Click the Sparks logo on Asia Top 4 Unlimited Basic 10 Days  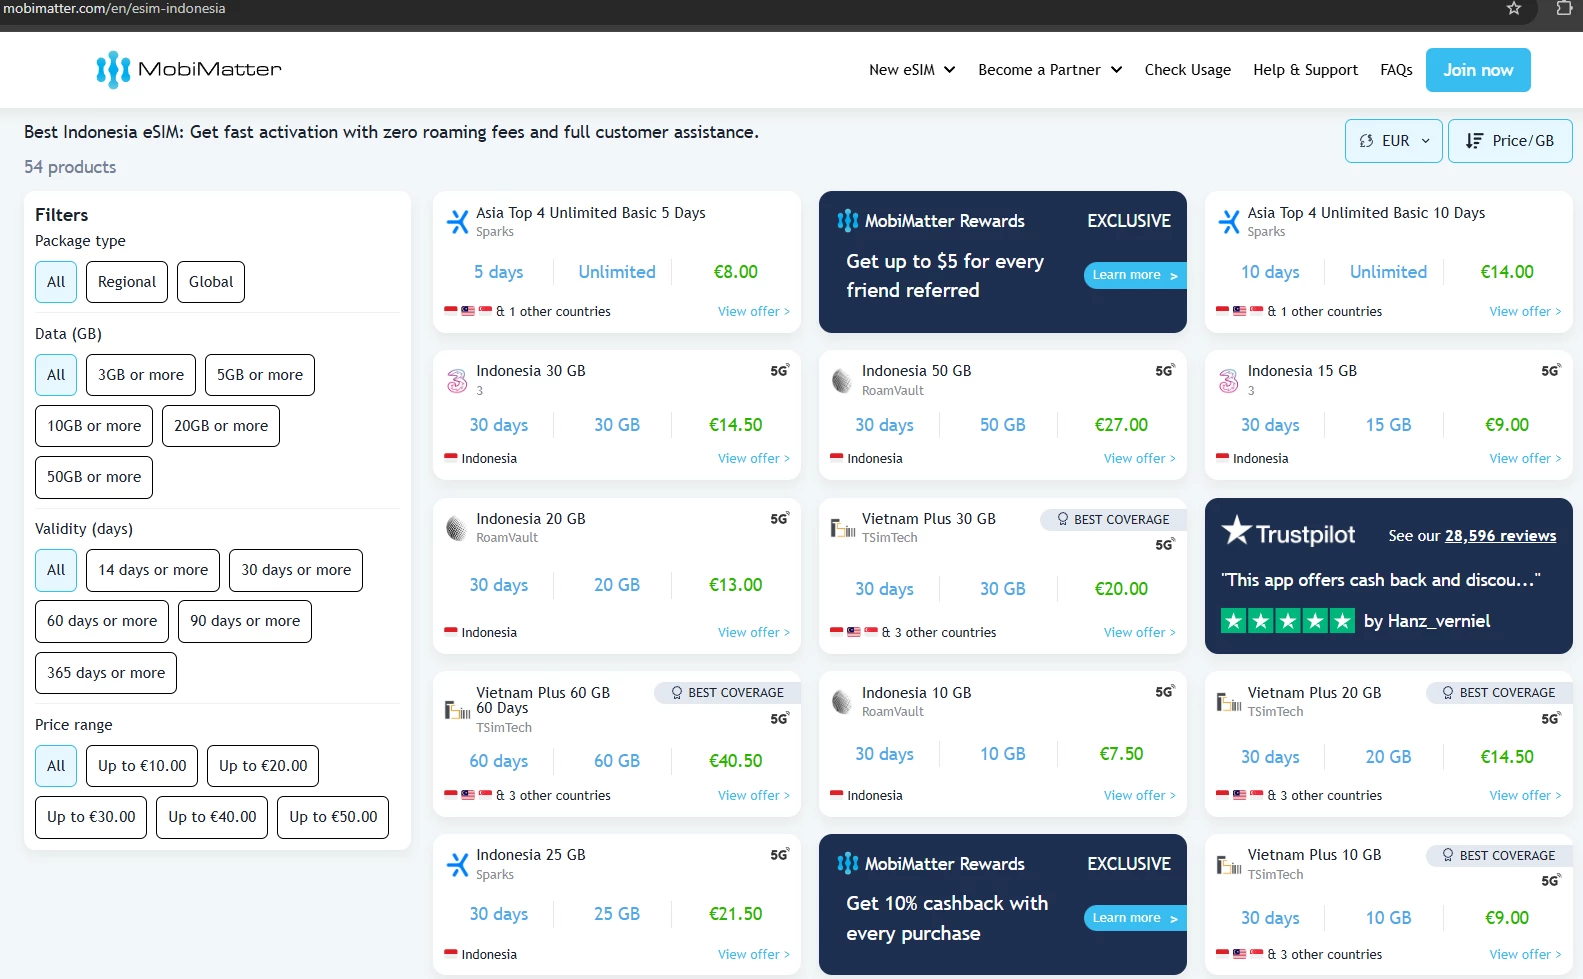(1230, 222)
